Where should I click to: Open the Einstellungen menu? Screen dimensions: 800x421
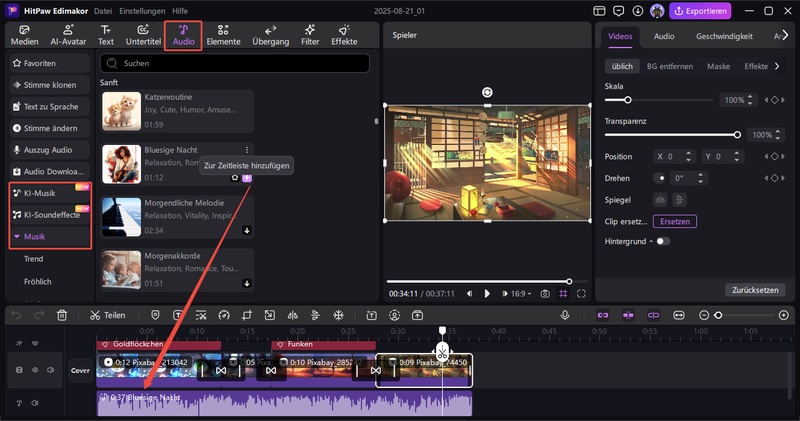click(x=140, y=11)
